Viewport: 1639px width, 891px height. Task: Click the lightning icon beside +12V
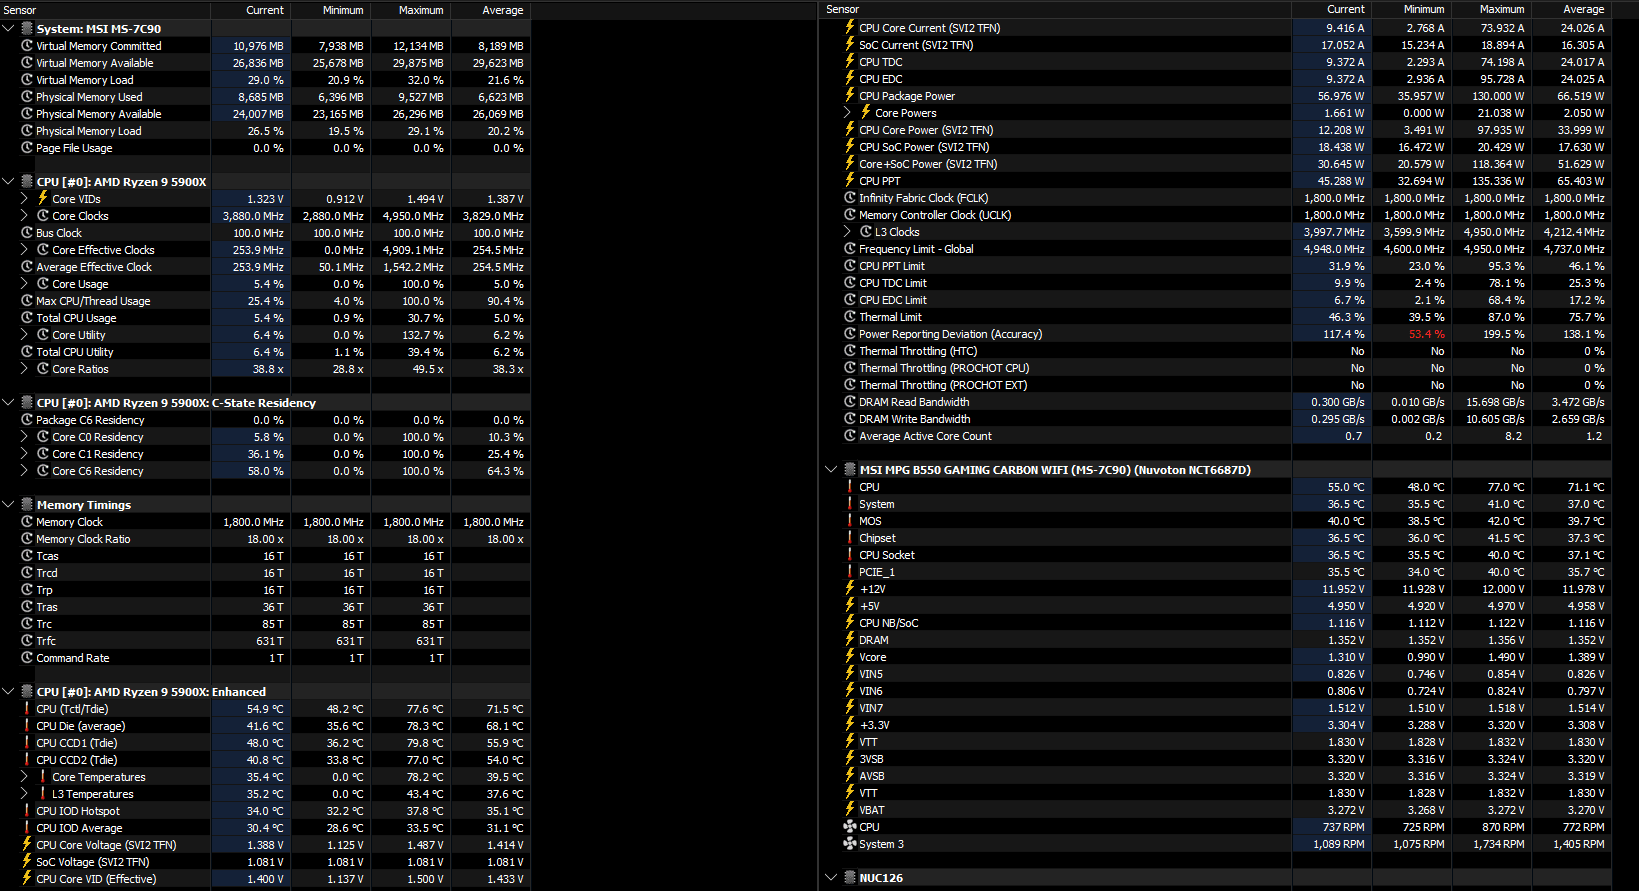tap(850, 589)
